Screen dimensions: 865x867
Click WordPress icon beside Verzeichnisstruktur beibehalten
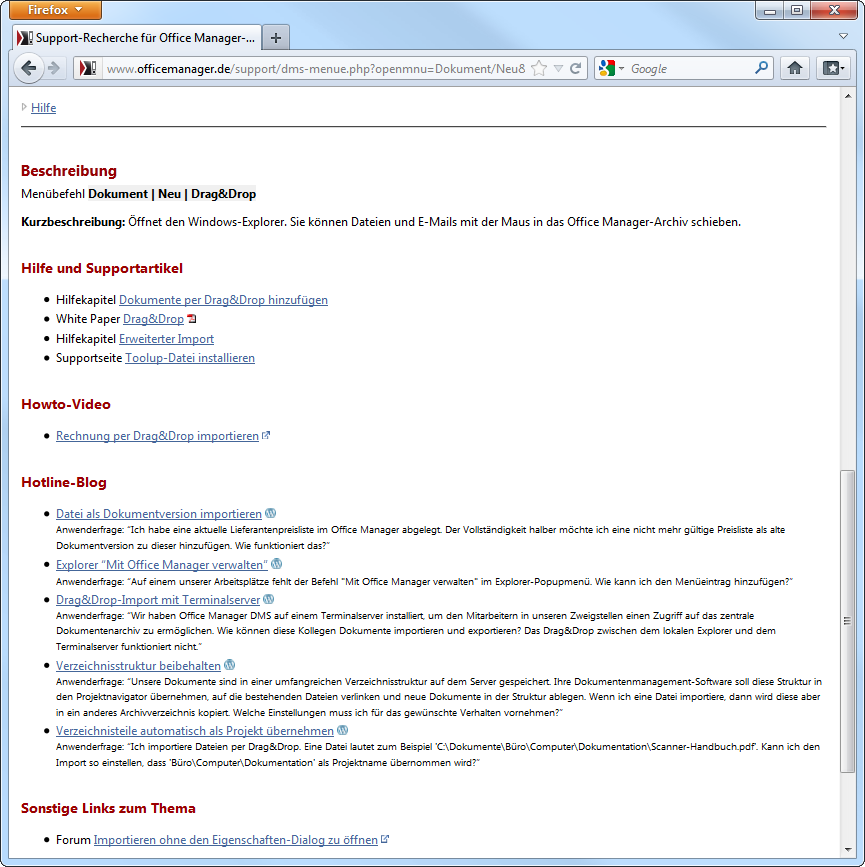230,665
